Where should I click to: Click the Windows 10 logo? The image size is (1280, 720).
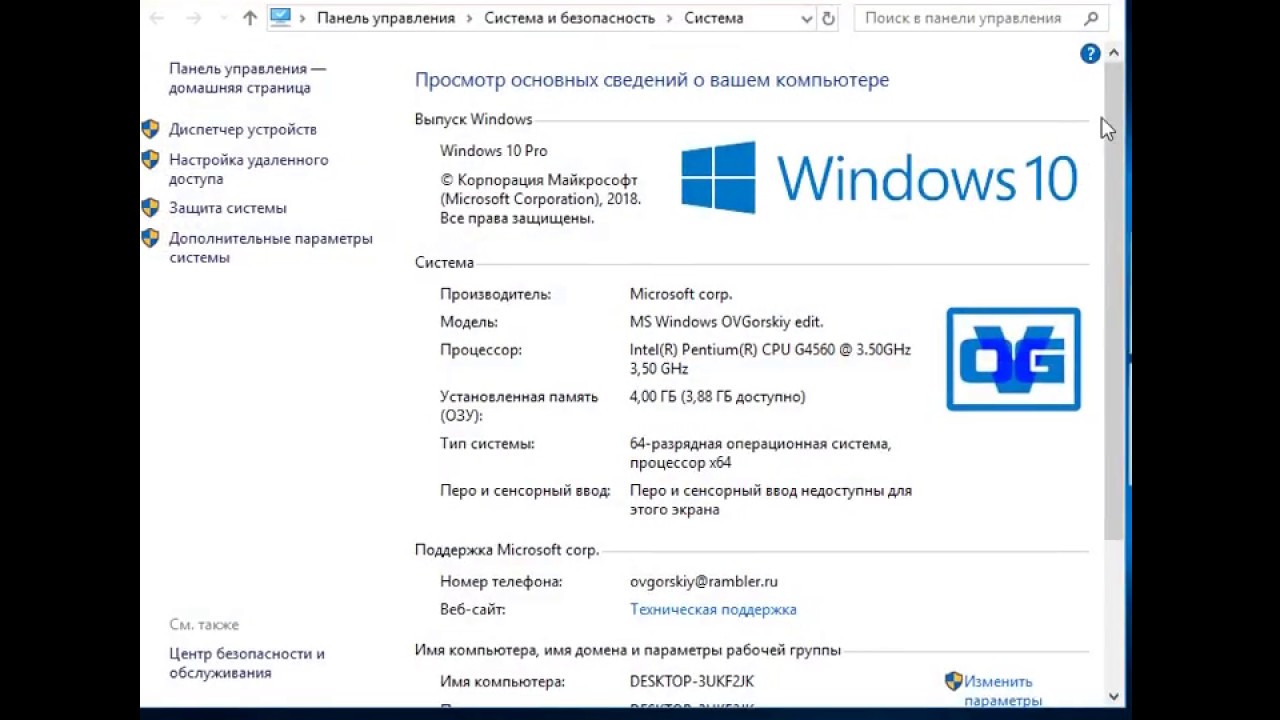point(879,178)
